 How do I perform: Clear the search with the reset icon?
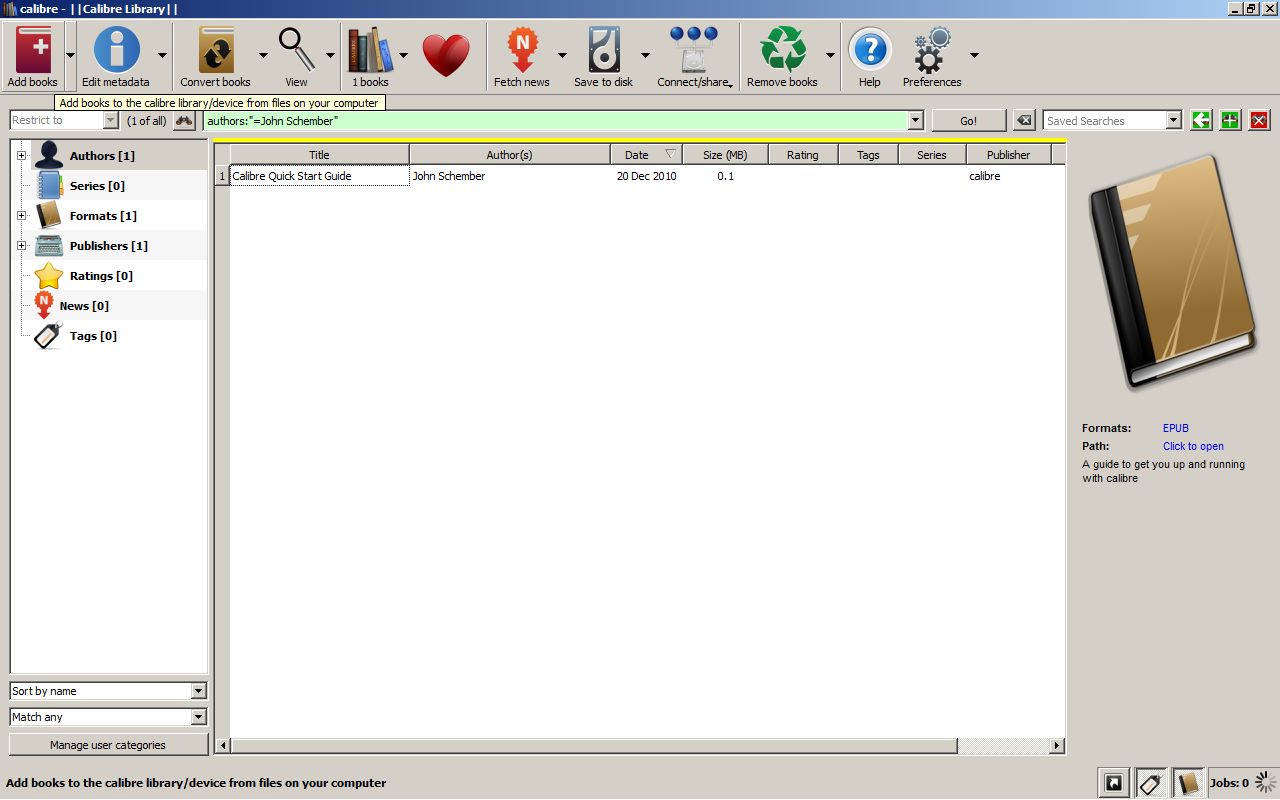point(1024,121)
